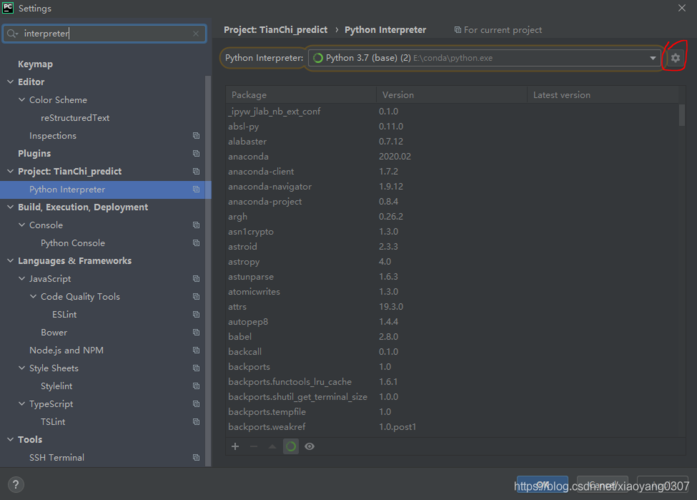This screenshot has height=500, width=697.
Task: Click the copy icon beside Inspections
Action: tap(196, 136)
